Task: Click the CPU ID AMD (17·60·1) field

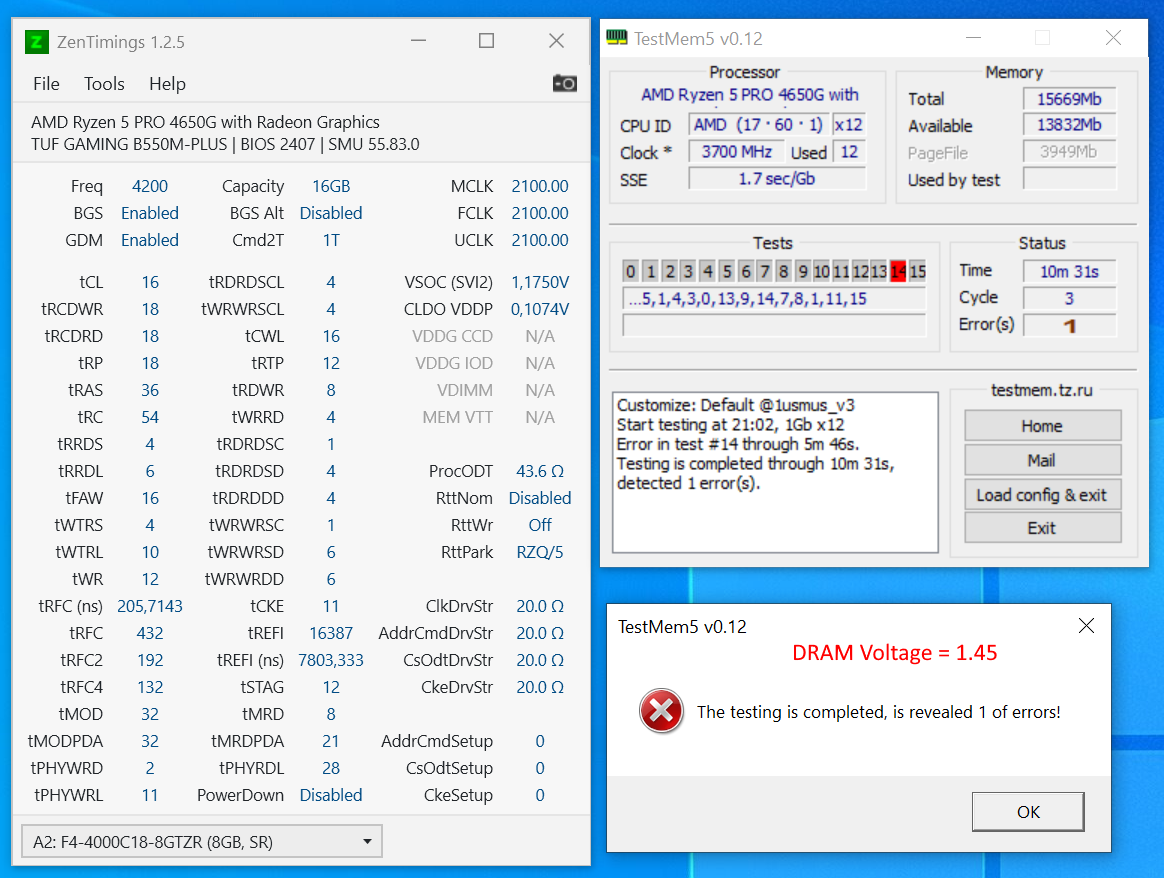Action: [x=758, y=125]
